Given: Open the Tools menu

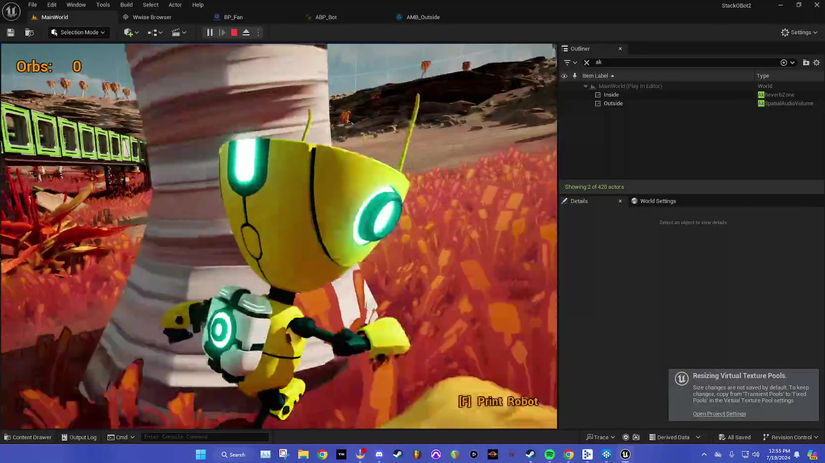Looking at the screenshot, I should [x=103, y=5].
